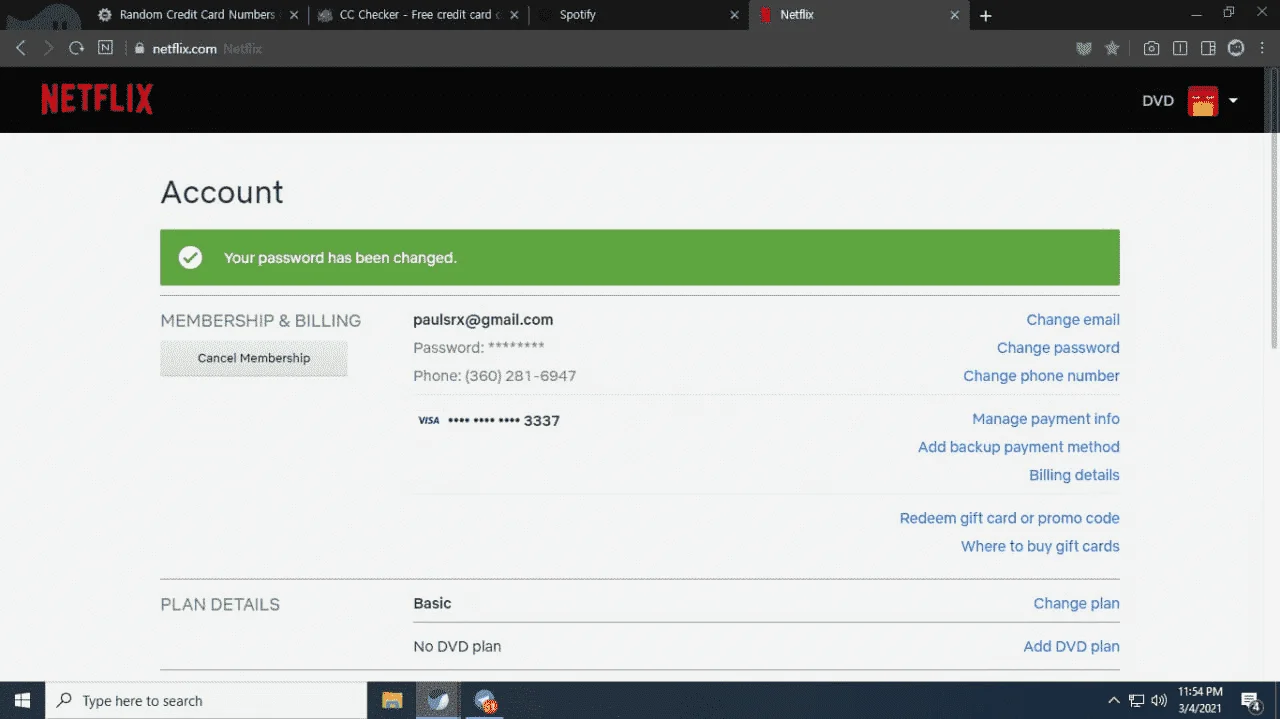Open Where to buy gift cards

click(1040, 546)
